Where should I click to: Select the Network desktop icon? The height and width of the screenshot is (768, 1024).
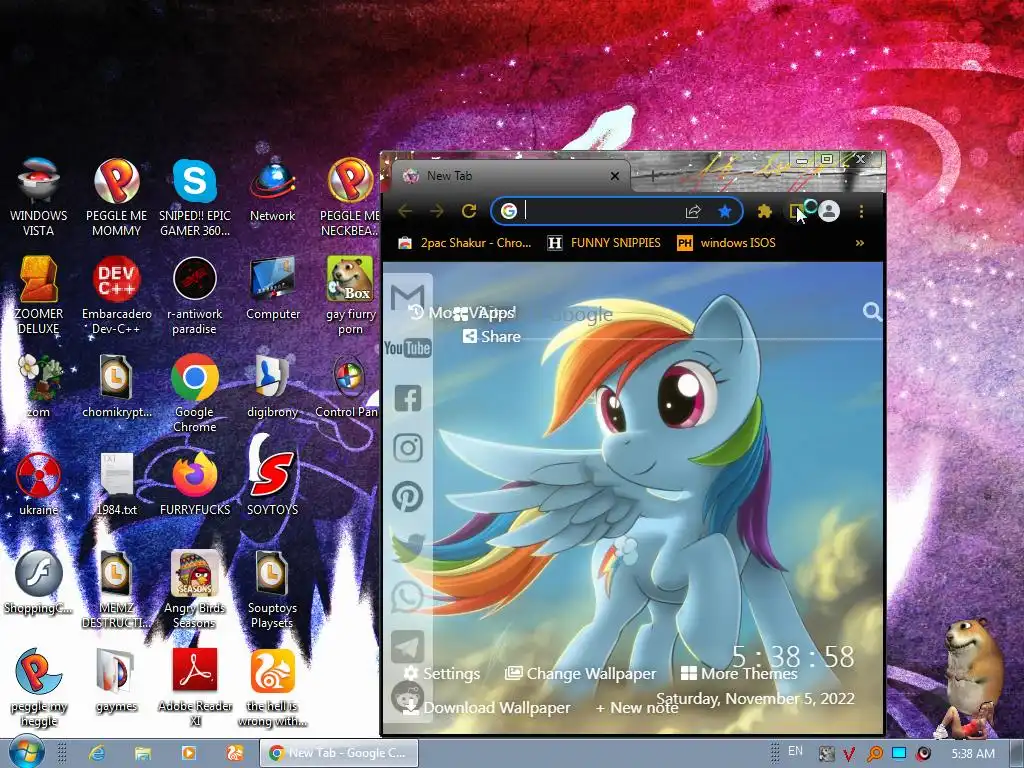coord(272,191)
